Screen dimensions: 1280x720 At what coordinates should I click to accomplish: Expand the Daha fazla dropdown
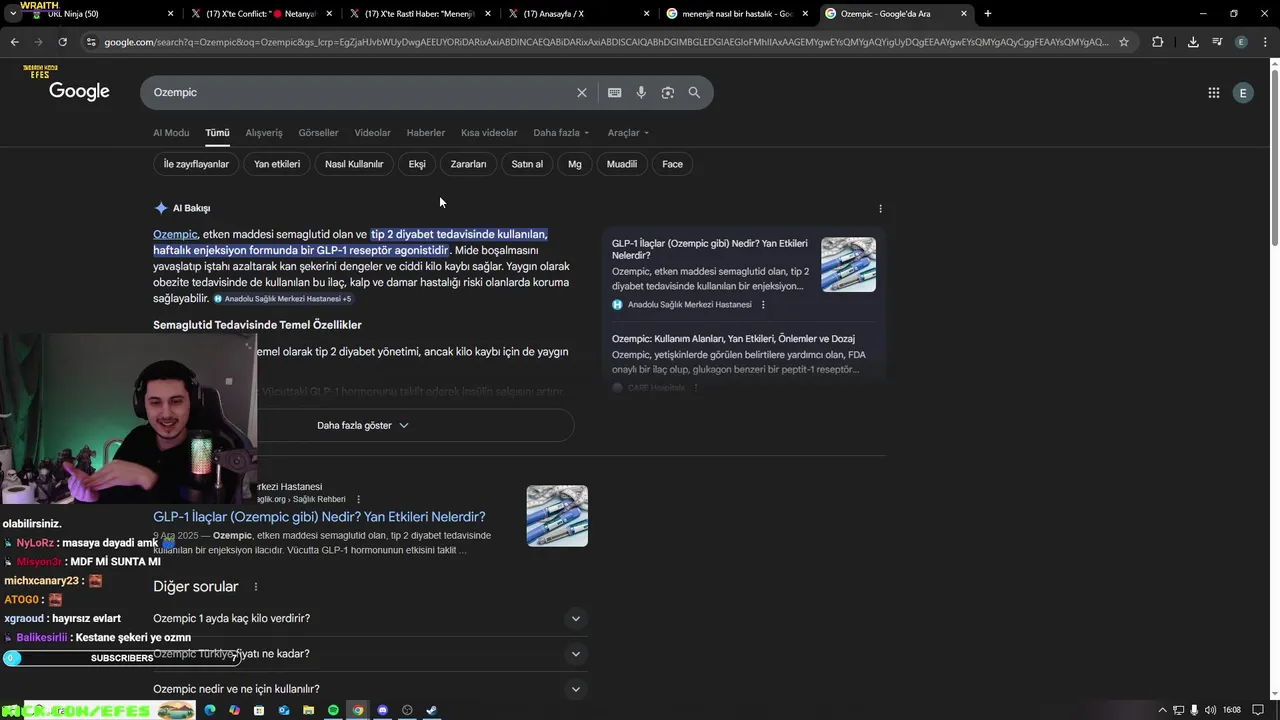(x=561, y=133)
